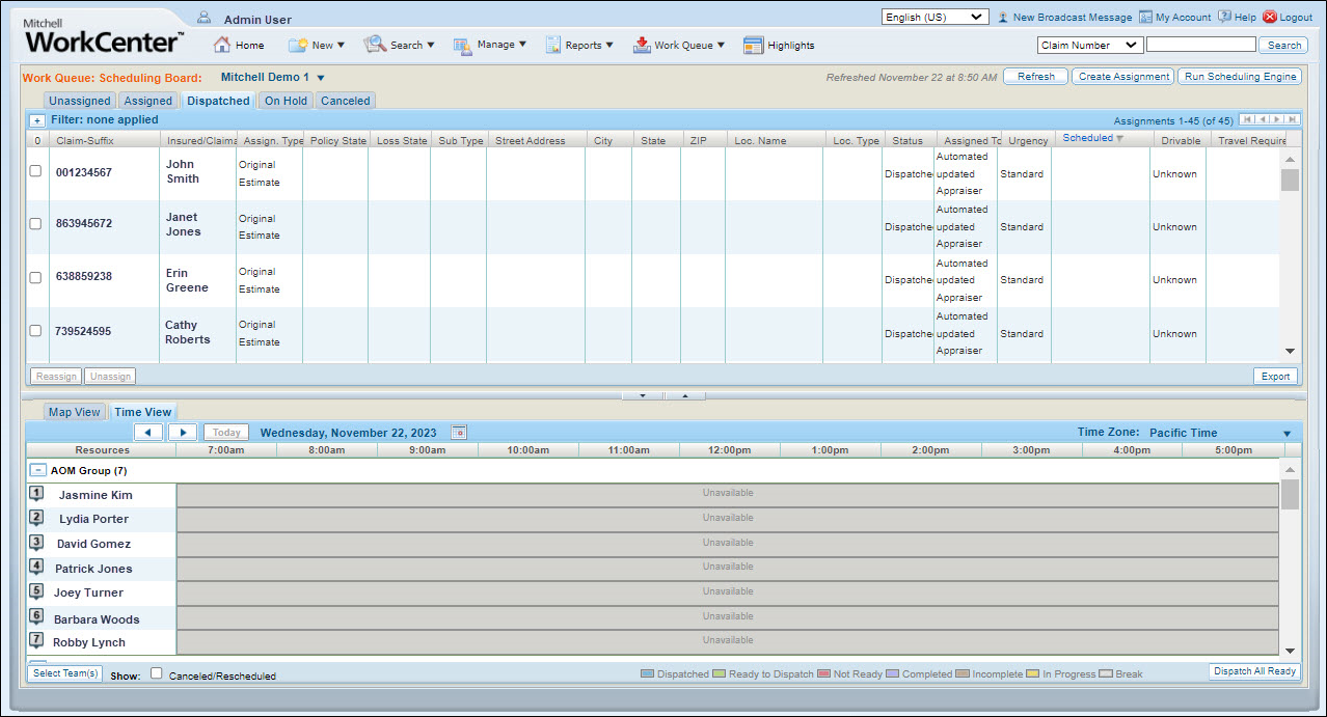
Task: Open the English (US) language dropdown
Action: [934, 17]
